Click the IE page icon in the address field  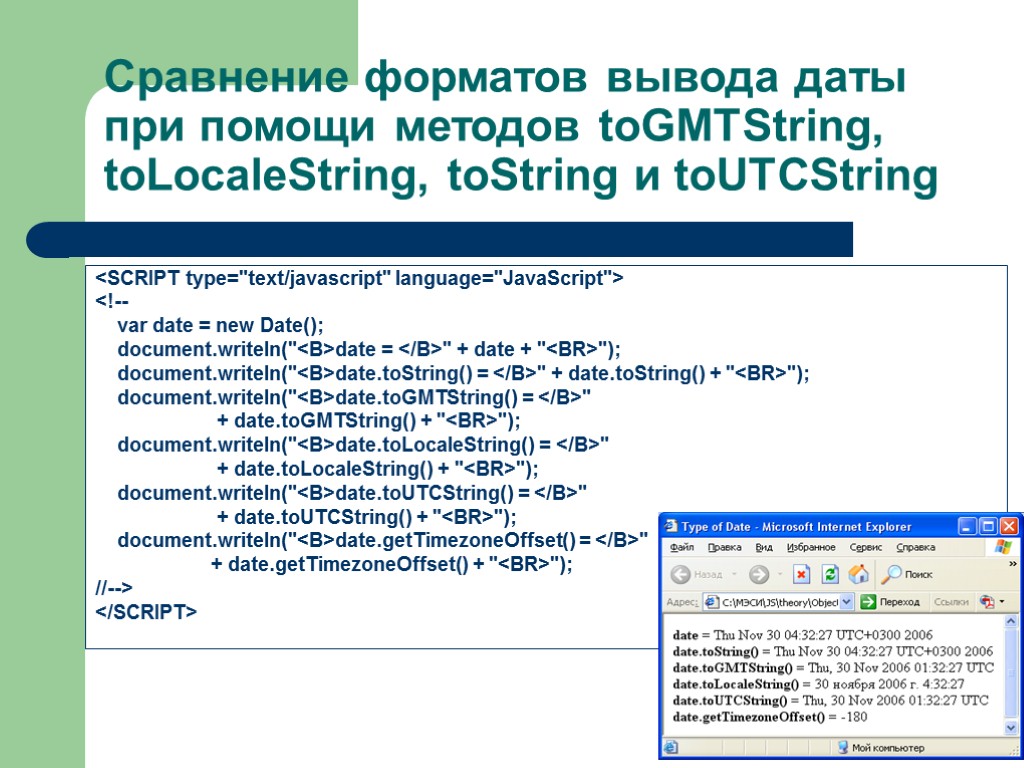pos(712,602)
